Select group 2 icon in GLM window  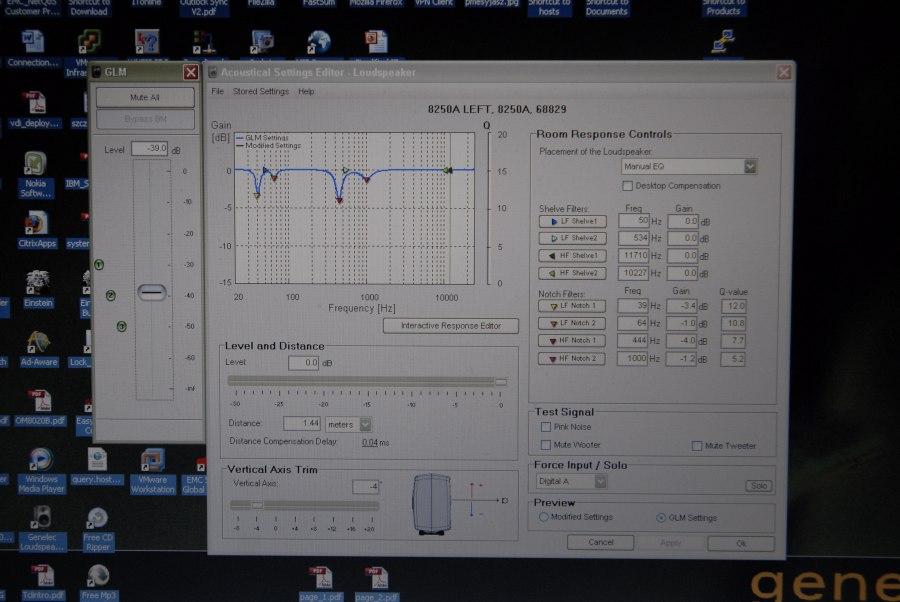(111, 296)
